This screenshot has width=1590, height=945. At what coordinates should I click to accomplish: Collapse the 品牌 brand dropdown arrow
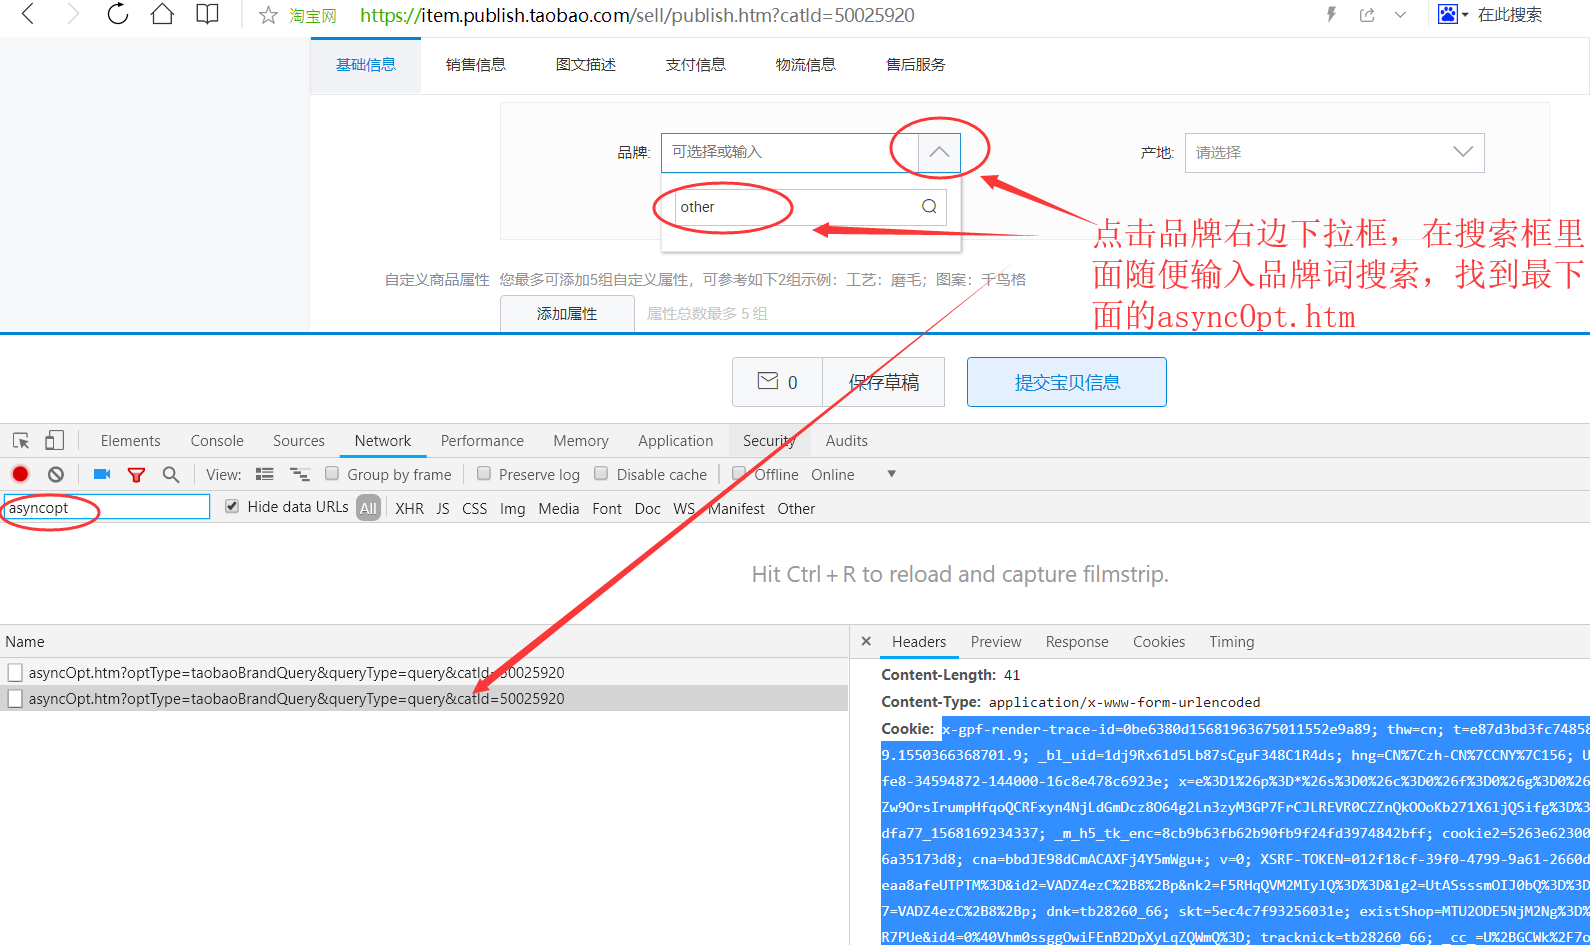coord(939,152)
